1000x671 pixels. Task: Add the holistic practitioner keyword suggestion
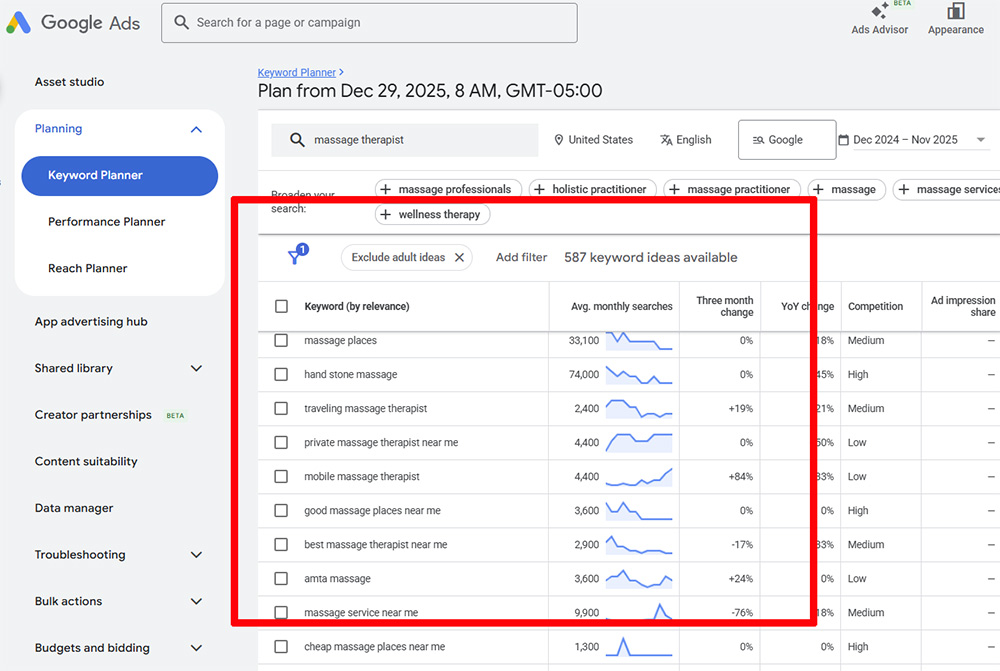(593, 189)
